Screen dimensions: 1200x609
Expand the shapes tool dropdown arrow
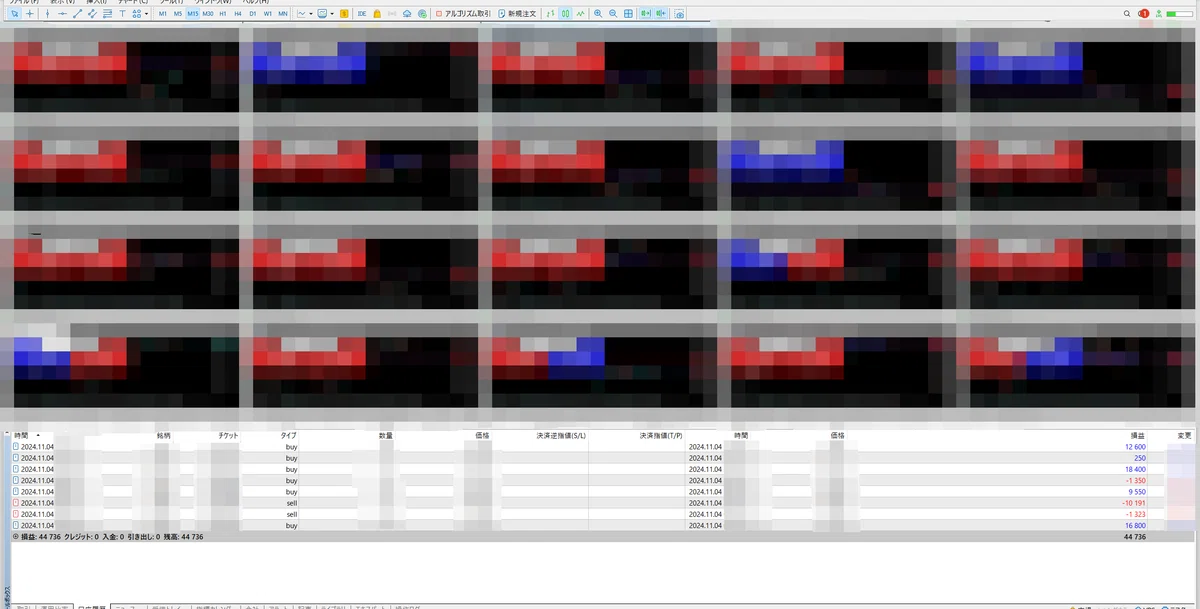tap(146, 14)
